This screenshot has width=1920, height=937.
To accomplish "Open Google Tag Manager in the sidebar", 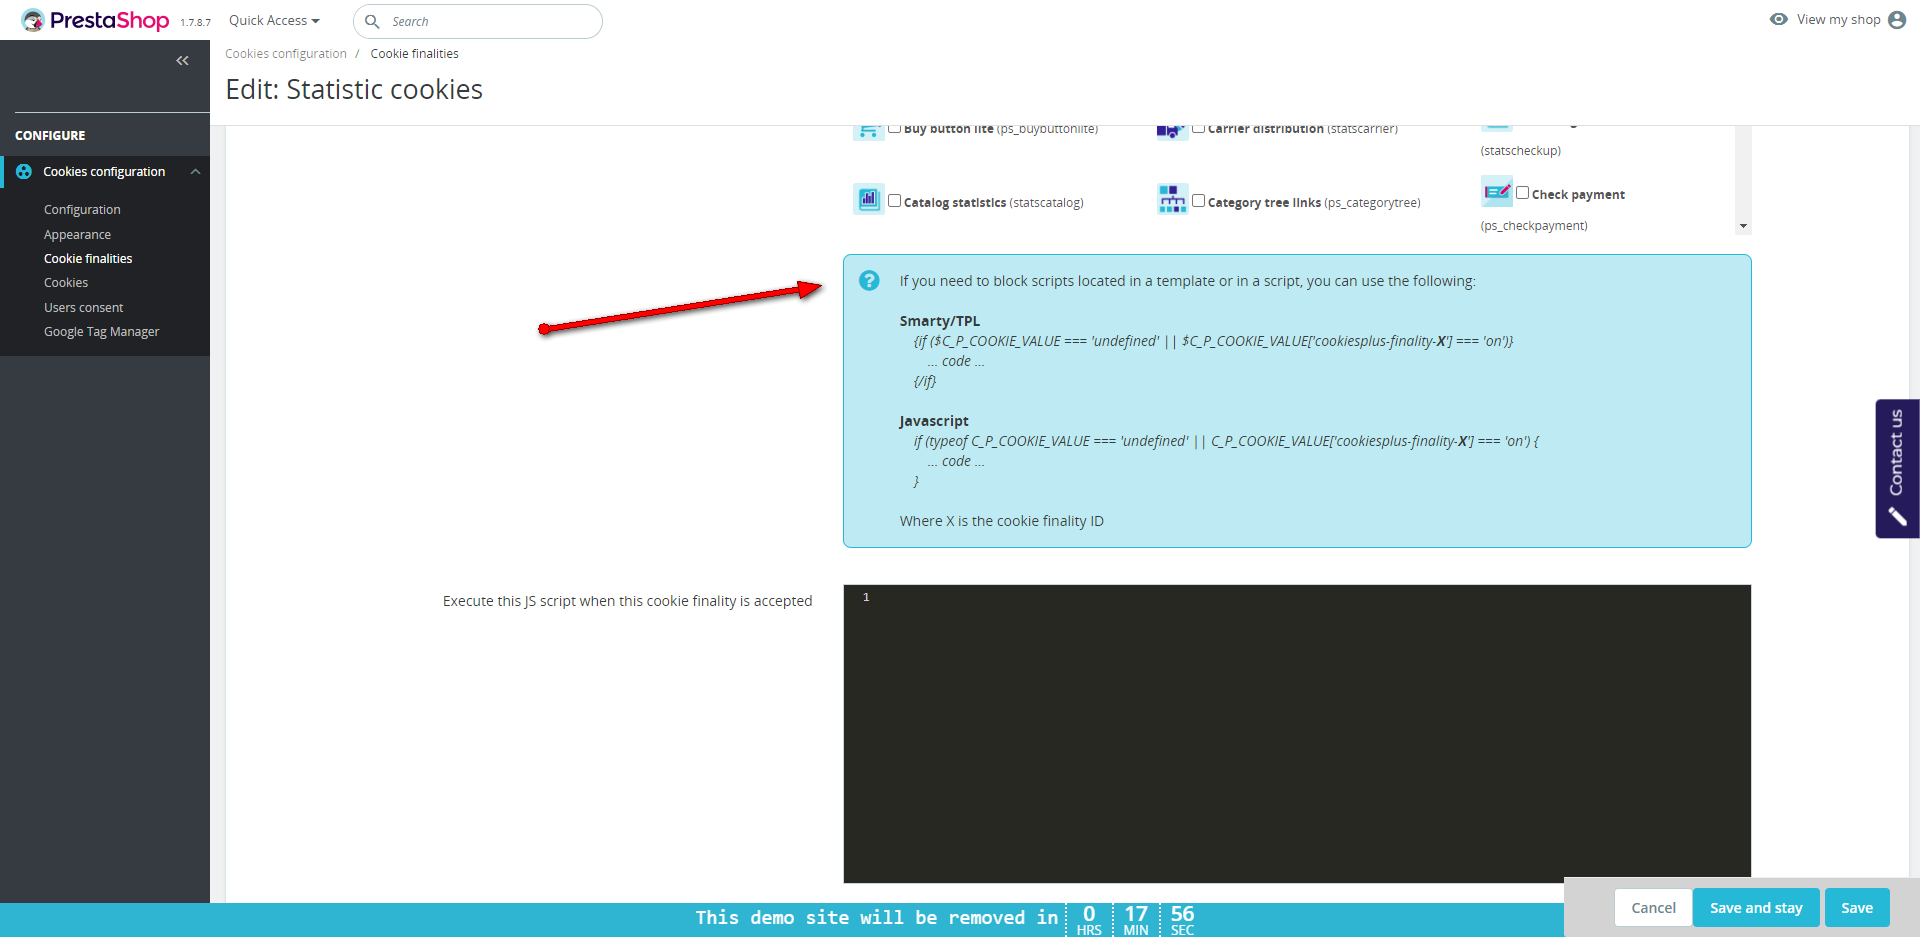I will pos(102,332).
